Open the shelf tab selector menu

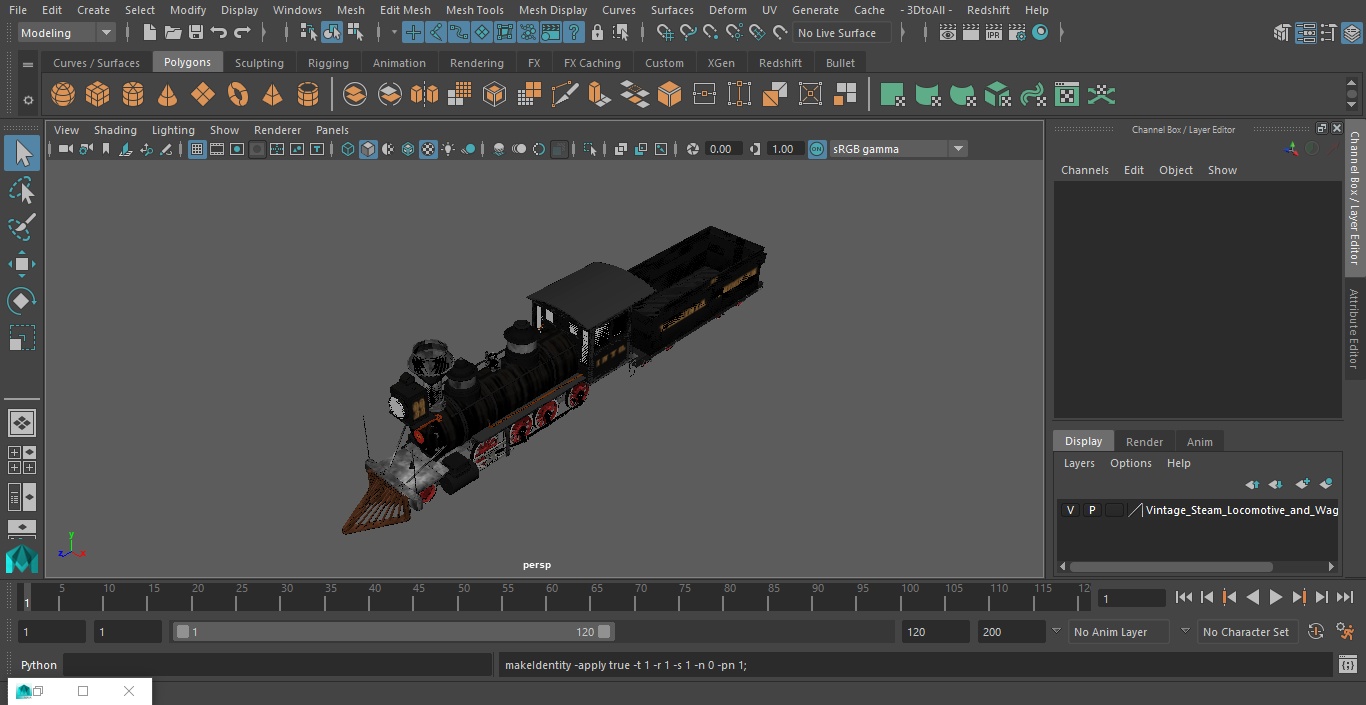(27, 64)
